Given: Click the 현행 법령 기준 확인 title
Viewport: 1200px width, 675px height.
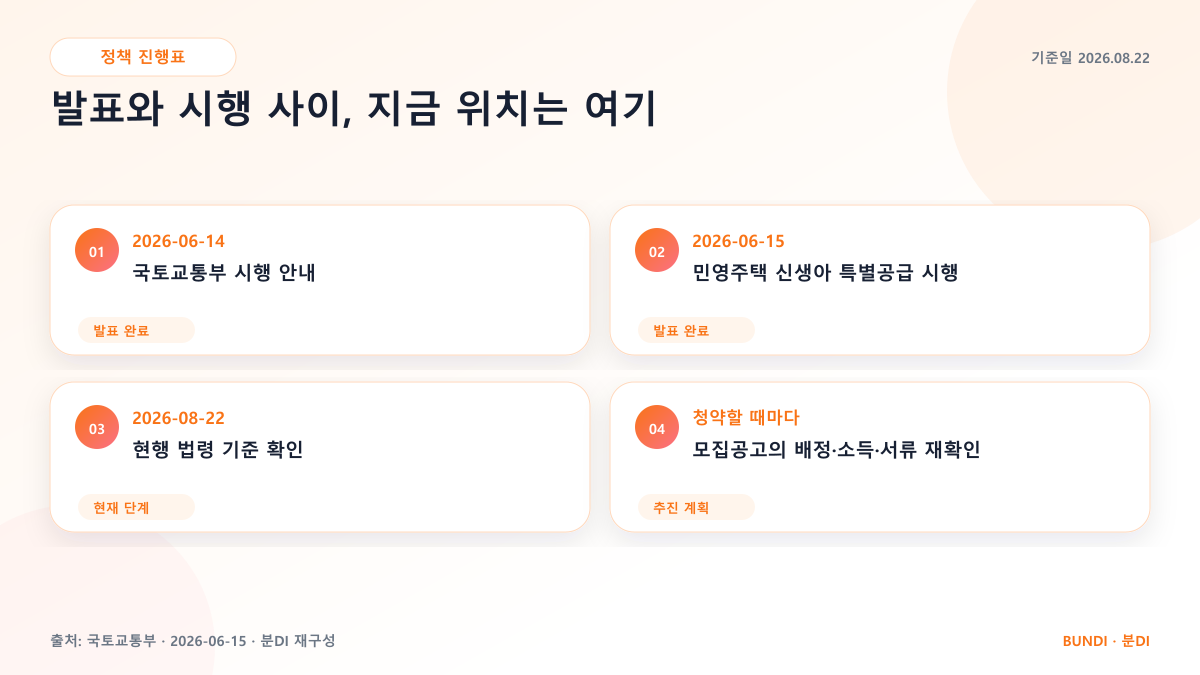Looking at the screenshot, I should 218,449.
